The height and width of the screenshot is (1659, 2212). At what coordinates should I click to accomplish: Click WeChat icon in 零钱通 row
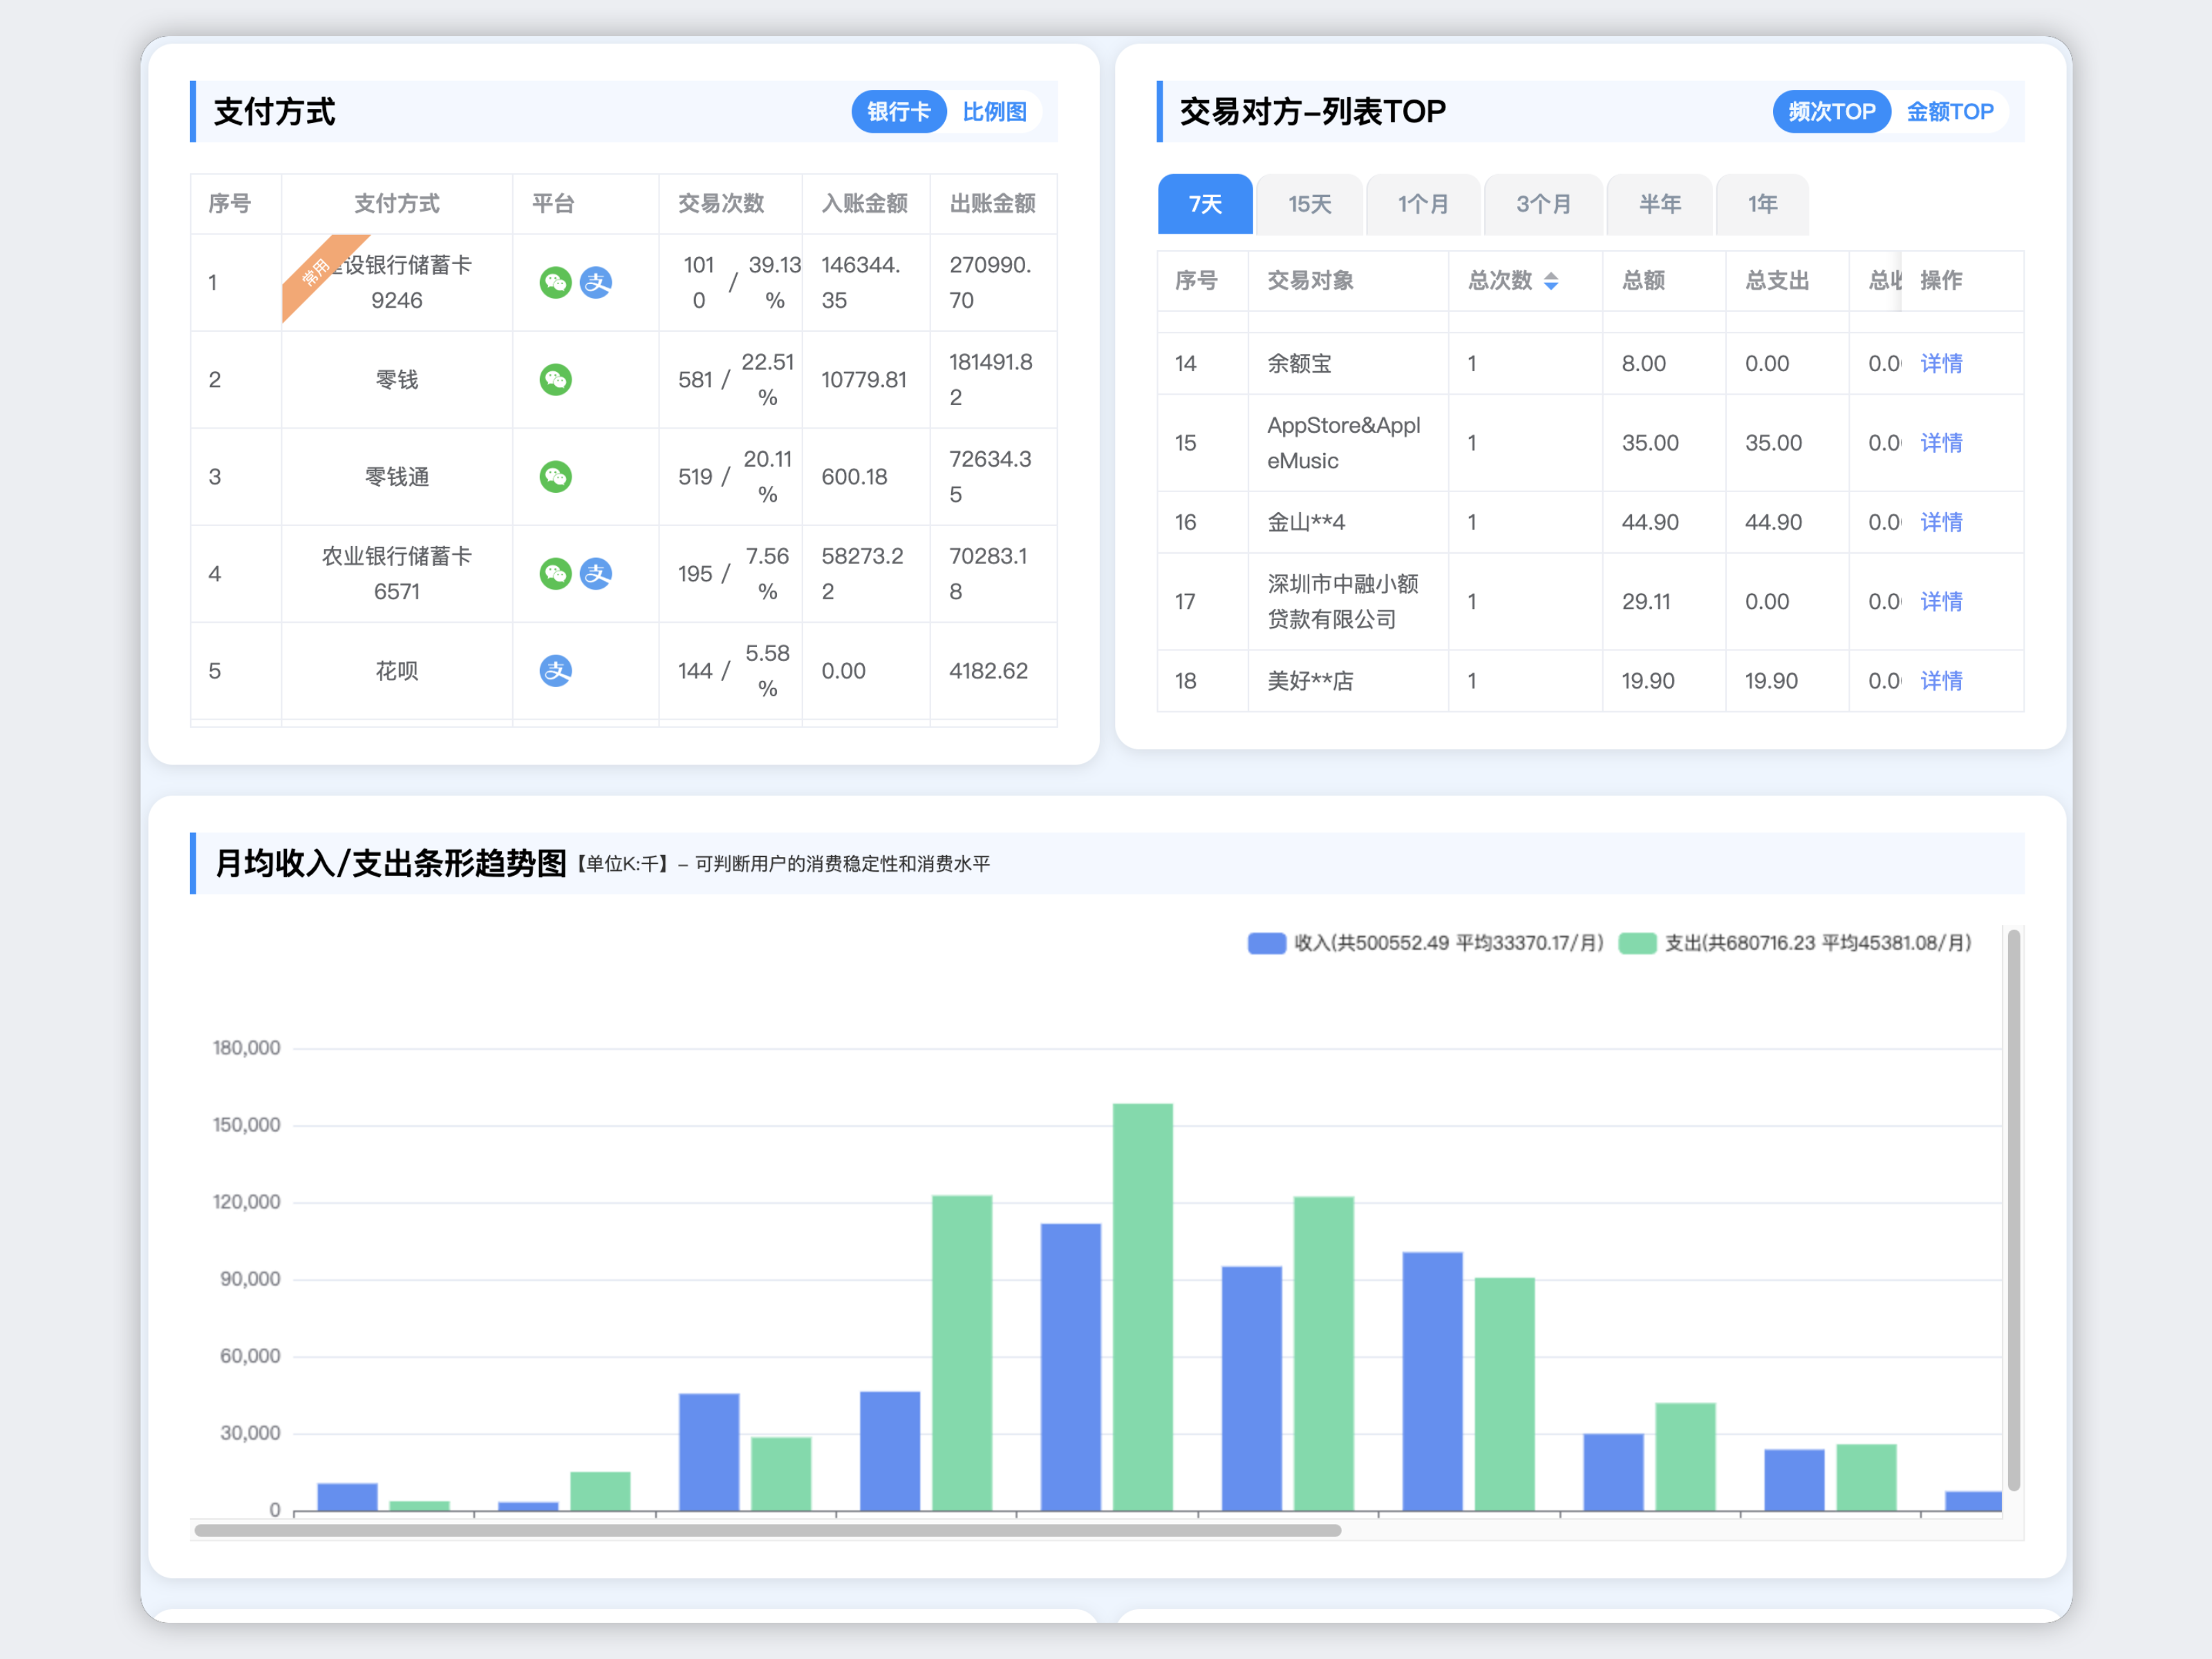(x=555, y=477)
